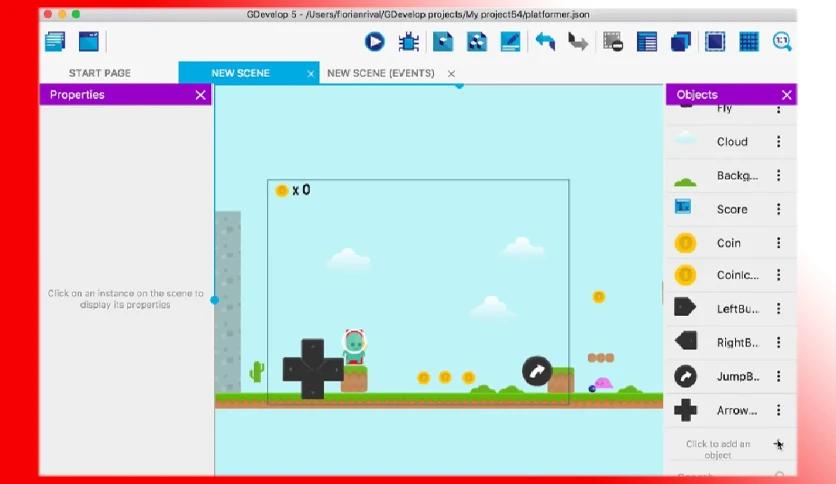
Task: Open the New Scene (Events) tab
Action: click(x=381, y=73)
